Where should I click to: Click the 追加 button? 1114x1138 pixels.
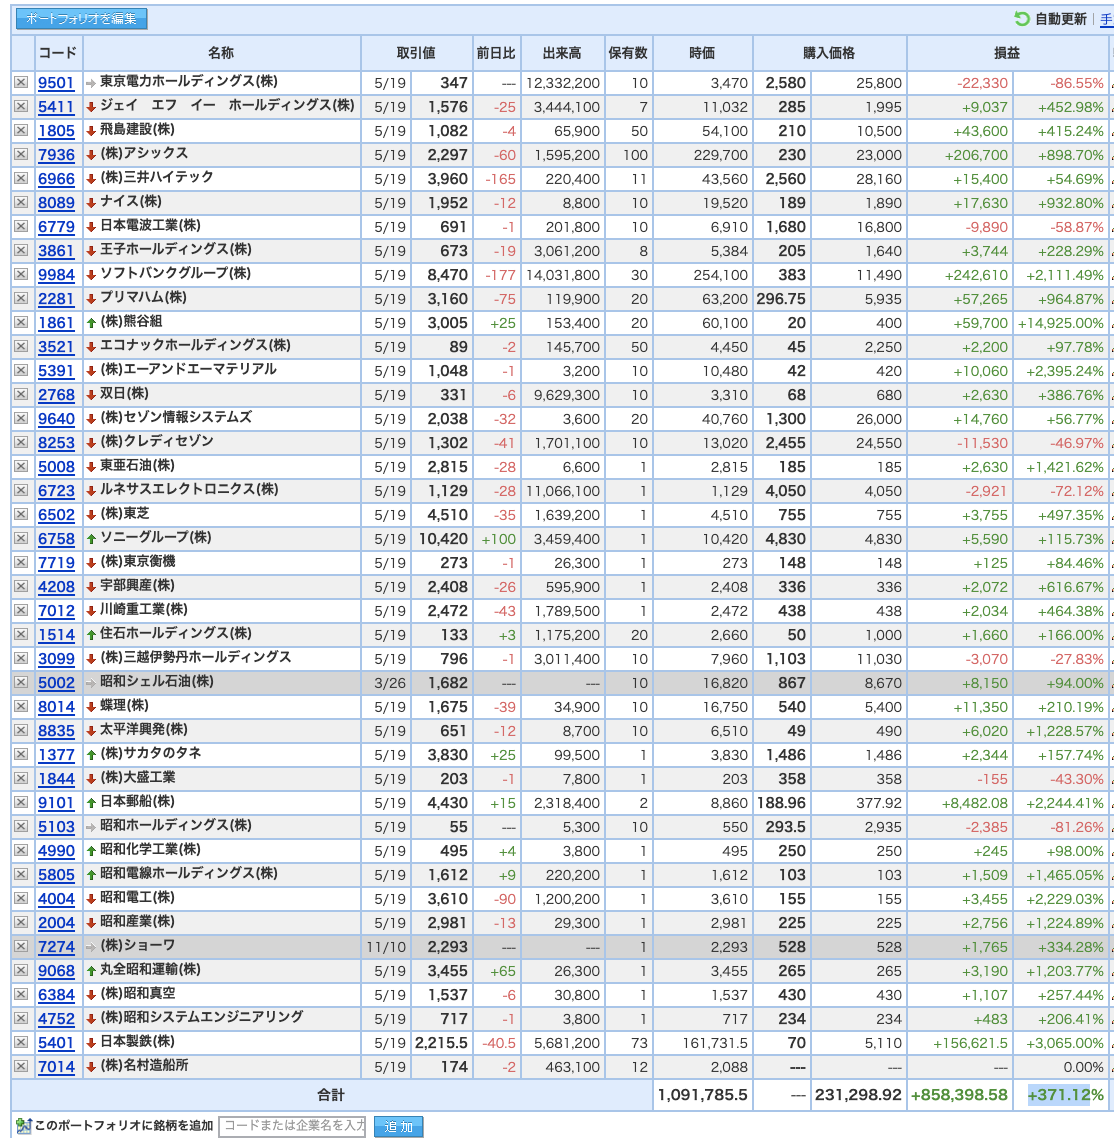pyautogui.click(x=398, y=1126)
